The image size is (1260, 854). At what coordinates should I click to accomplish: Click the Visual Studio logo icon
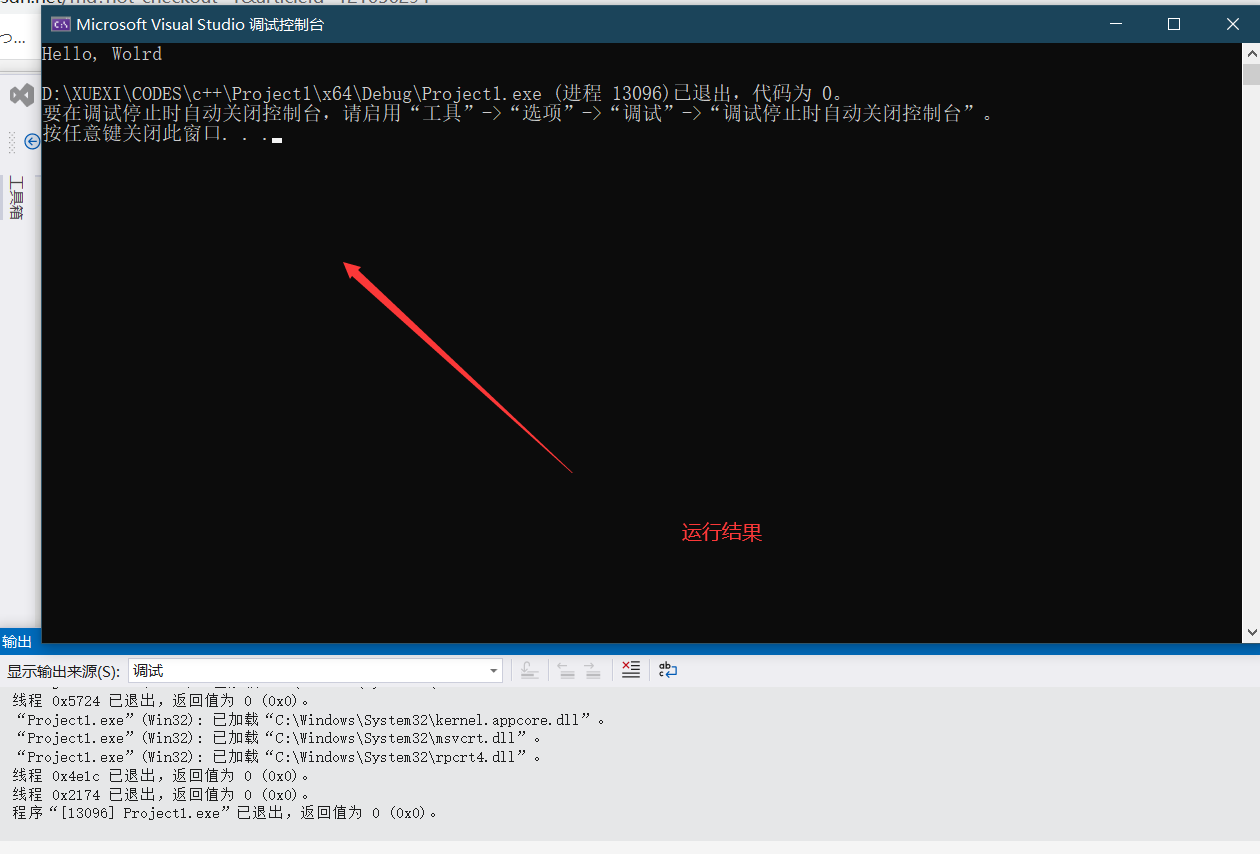pyautogui.click(x=22, y=96)
